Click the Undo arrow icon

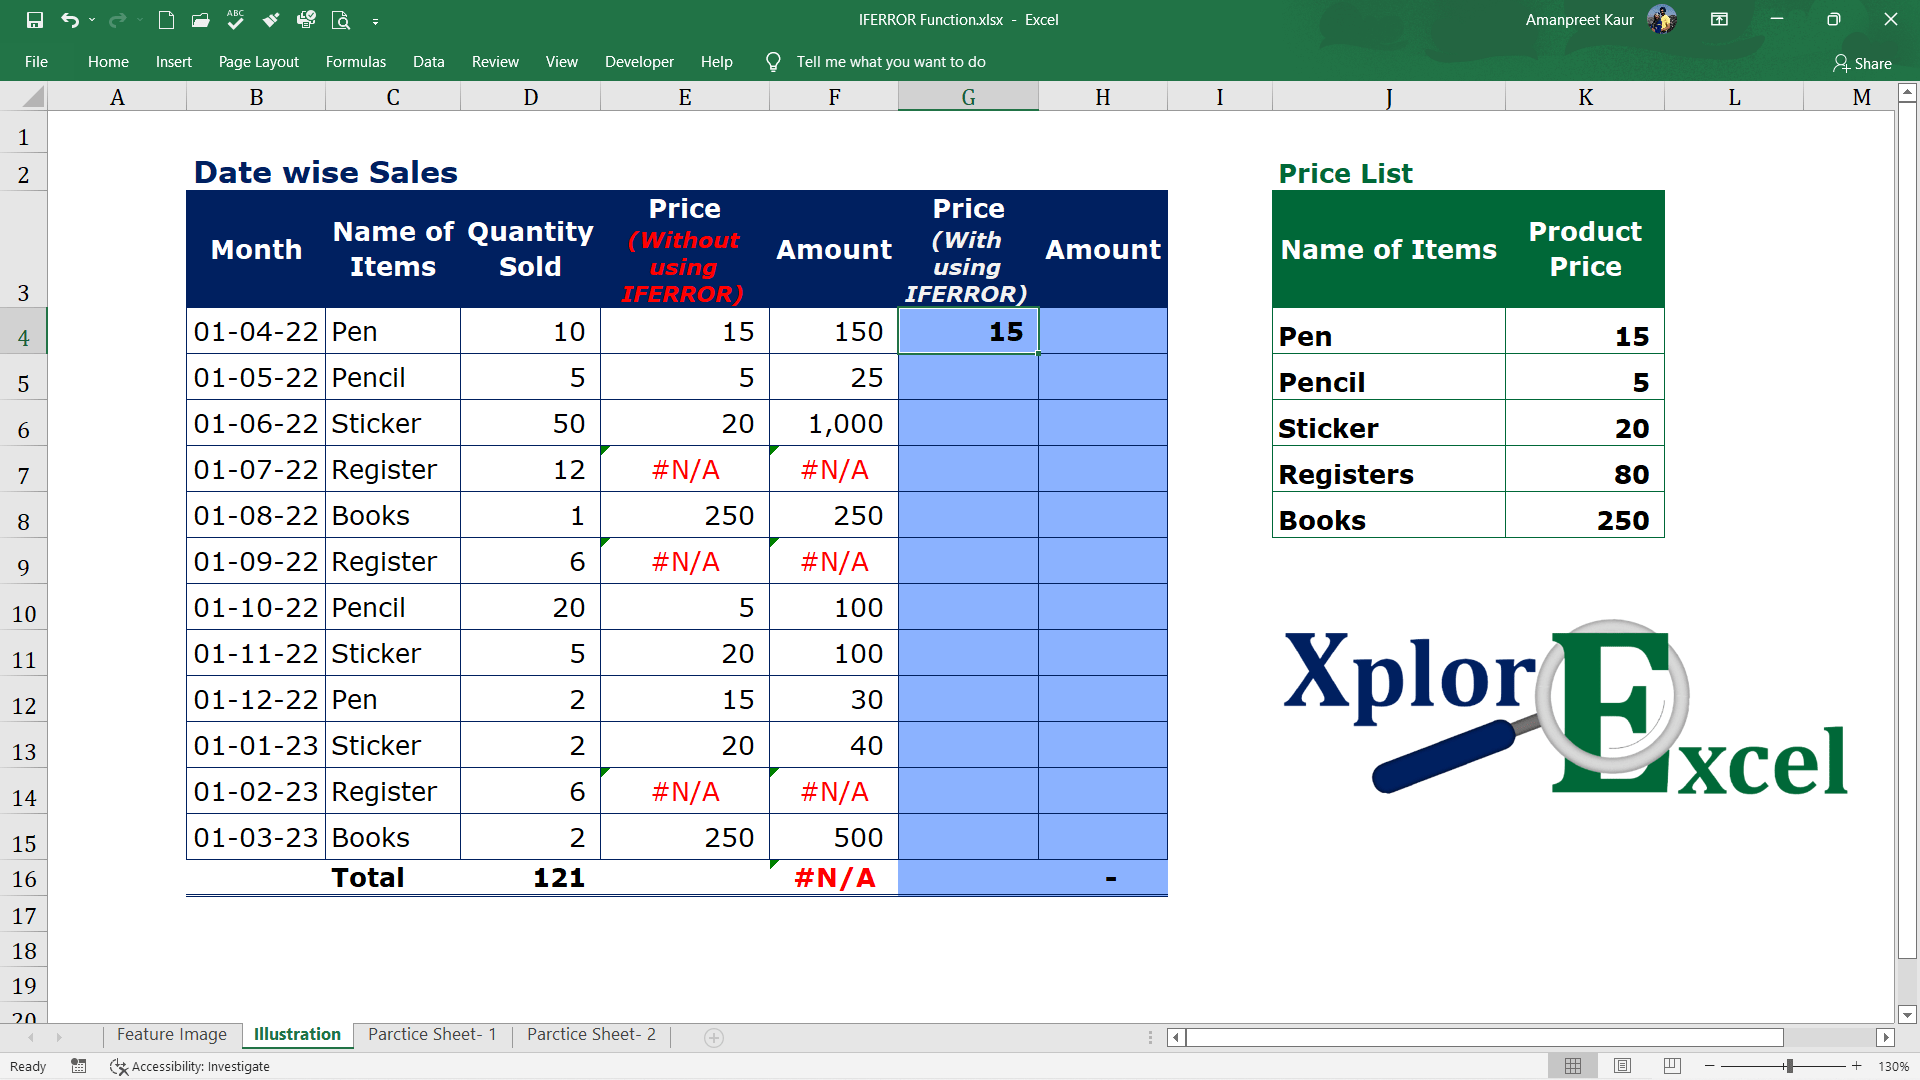[69, 20]
